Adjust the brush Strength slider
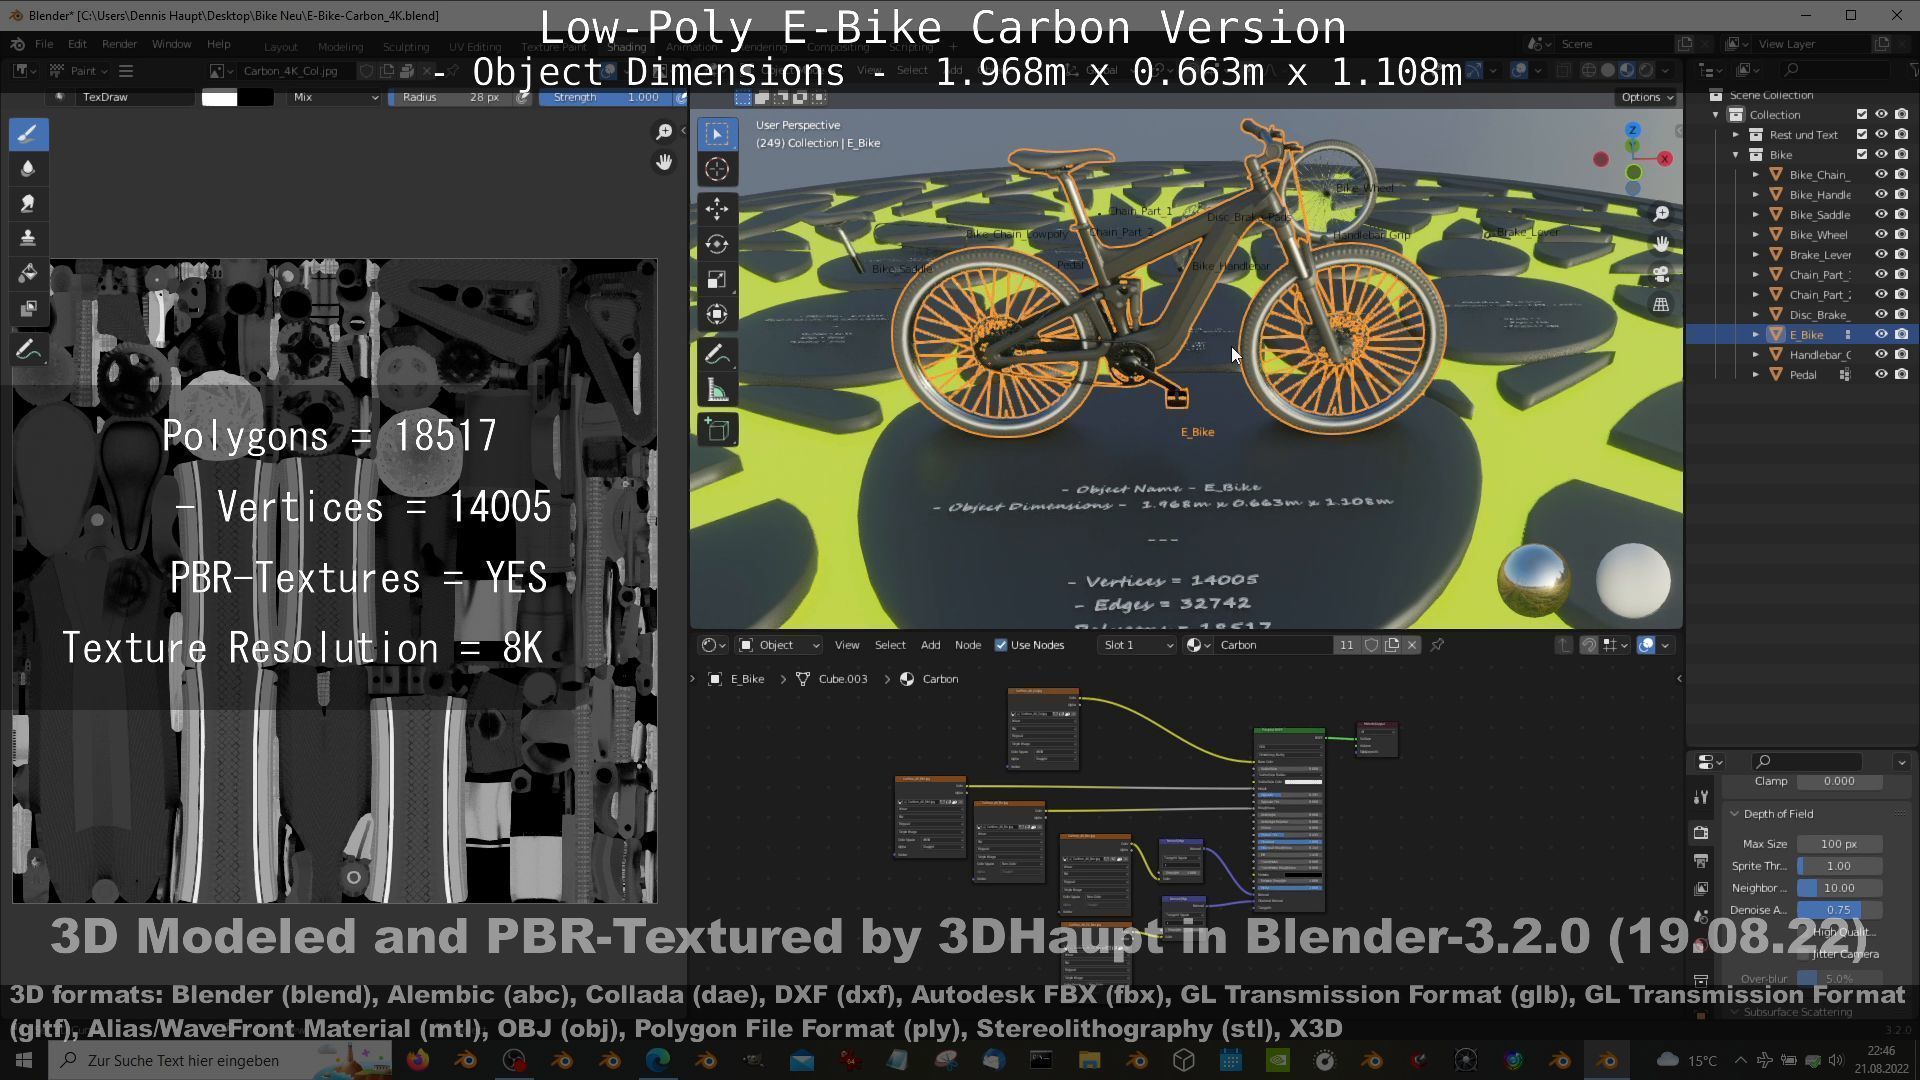The width and height of the screenshot is (1920, 1080). [x=607, y=97]
